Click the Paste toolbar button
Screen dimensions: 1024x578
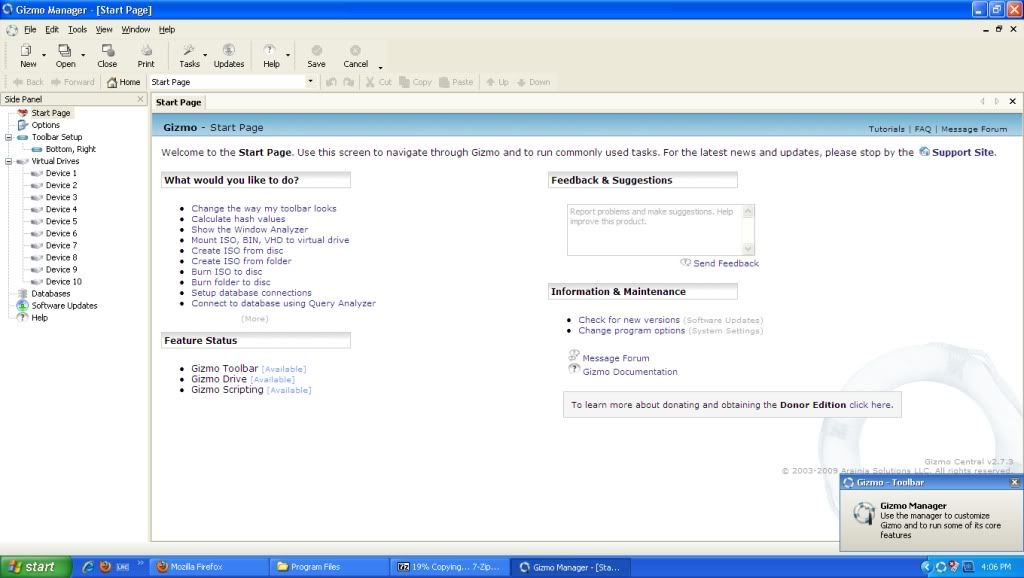tap(456, 82)
